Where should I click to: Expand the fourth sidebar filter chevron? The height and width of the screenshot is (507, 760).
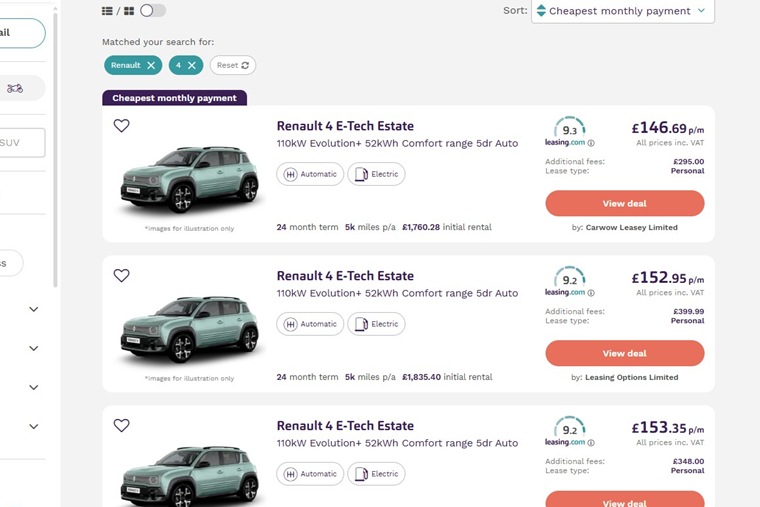pos(33,427)
